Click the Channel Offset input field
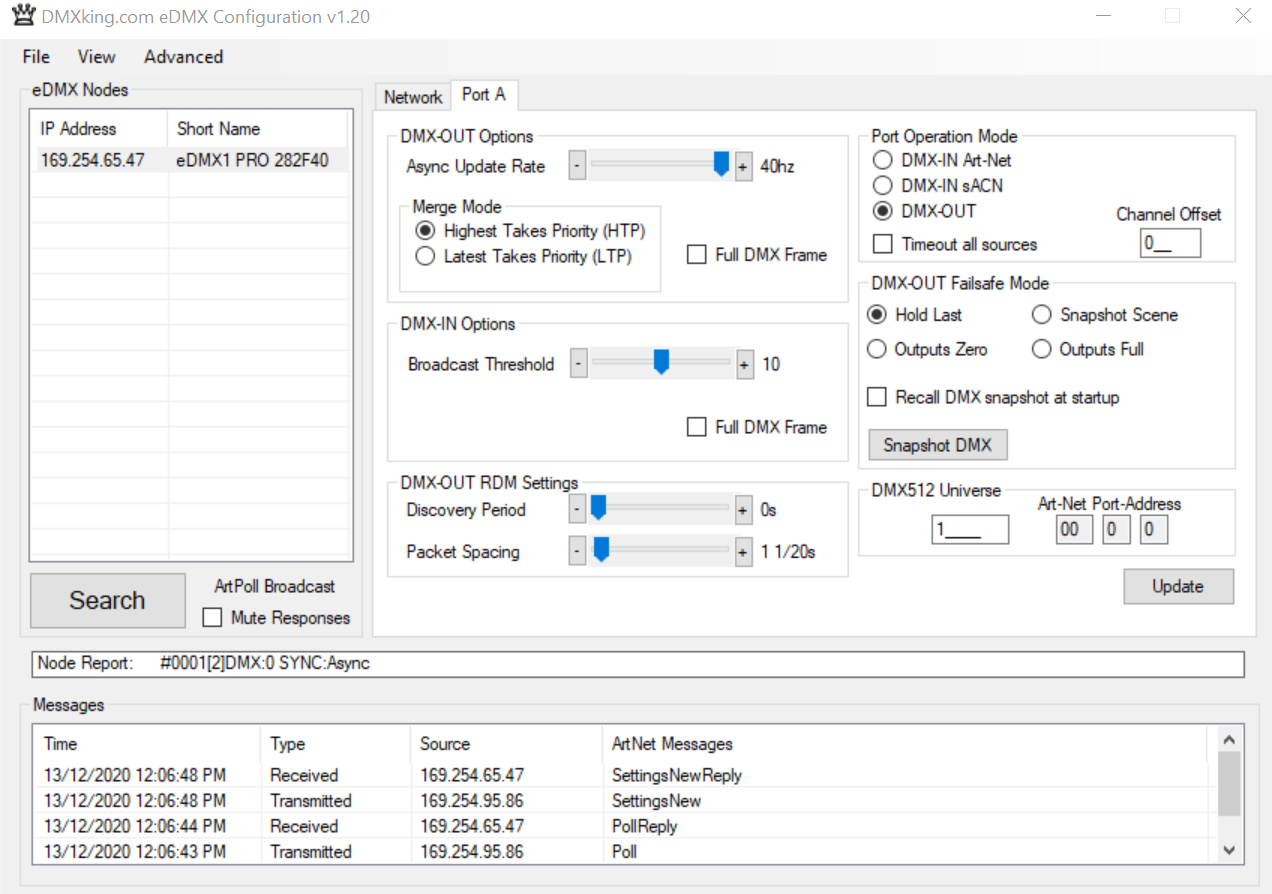The width and height of the screenshot is (1272, 894). tap(1170, 243)
